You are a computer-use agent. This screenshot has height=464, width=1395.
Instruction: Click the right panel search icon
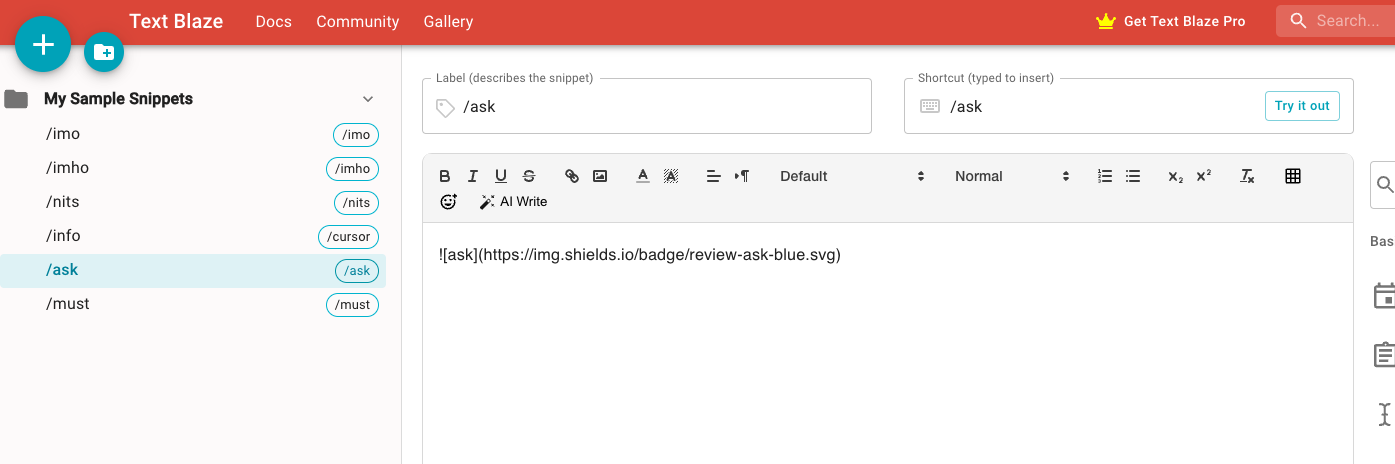coord(1385,184)
